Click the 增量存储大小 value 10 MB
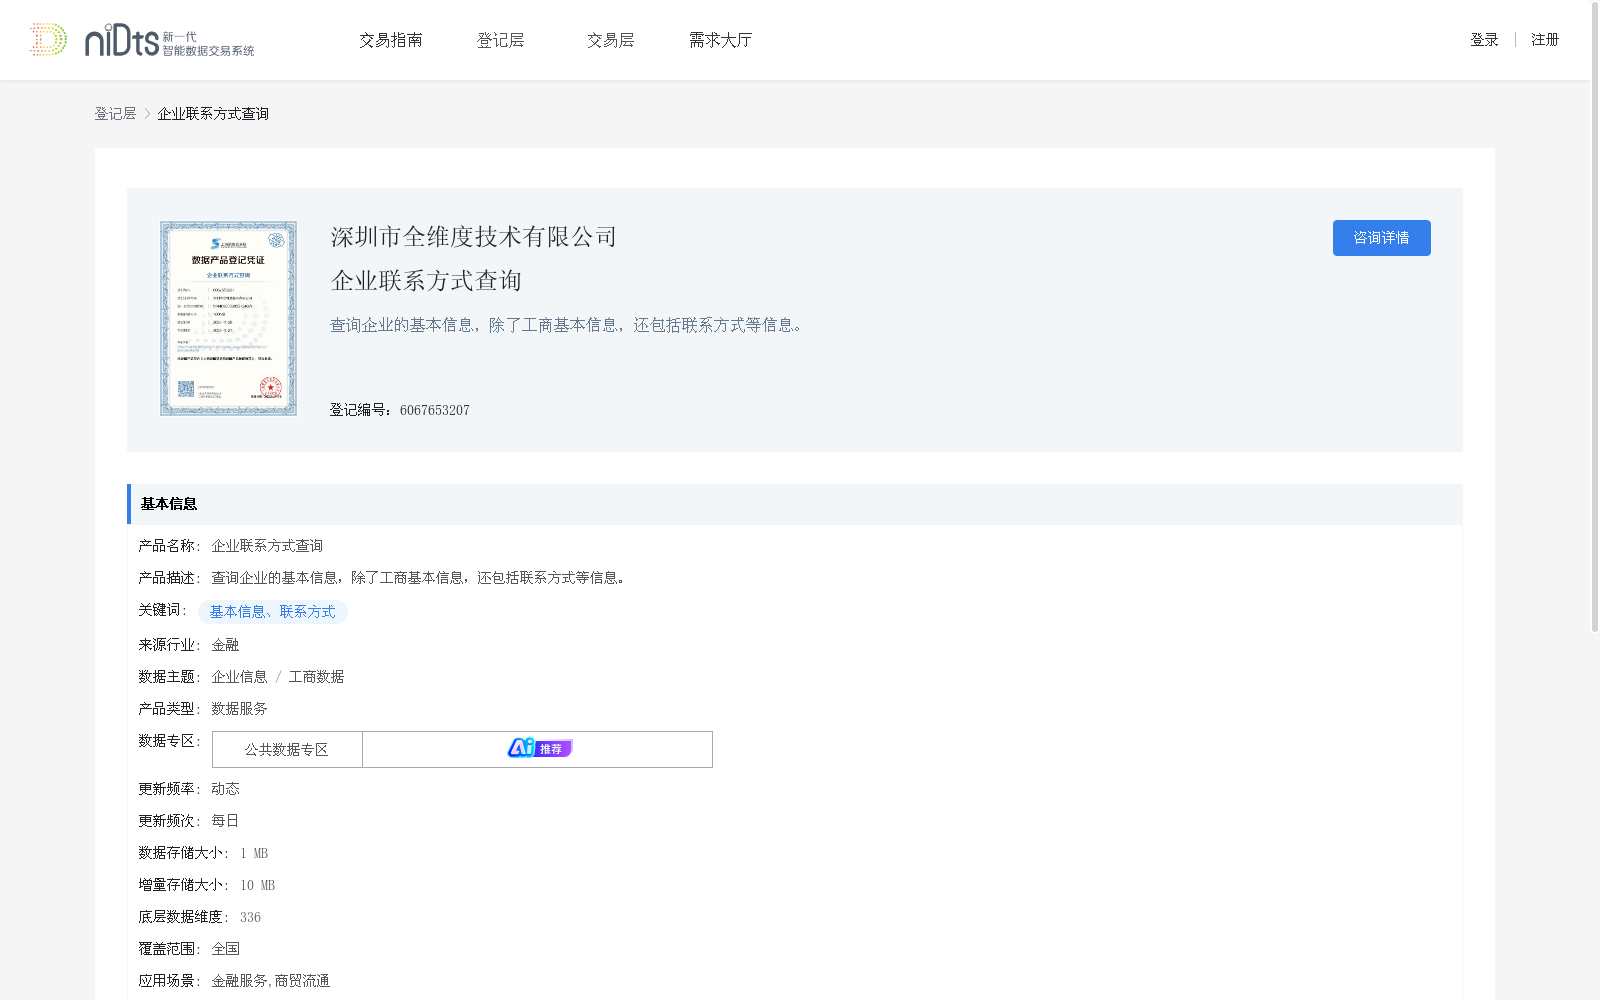 257,885
